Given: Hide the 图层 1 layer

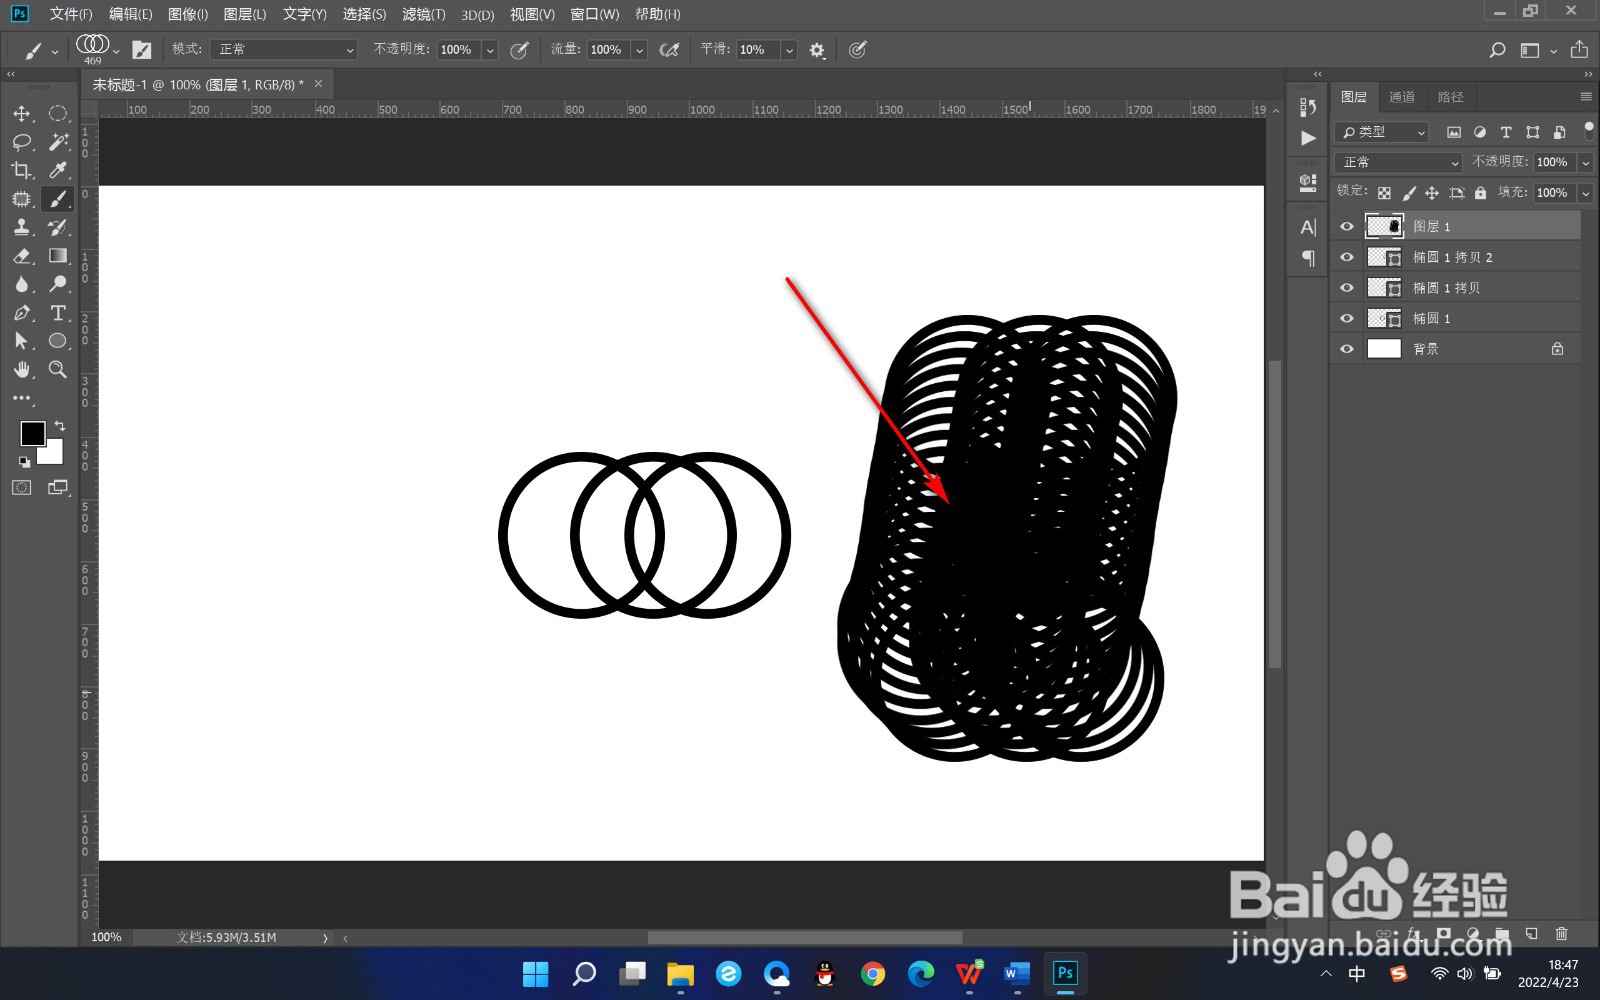Looking at the screenshot, I should 1347,227.
